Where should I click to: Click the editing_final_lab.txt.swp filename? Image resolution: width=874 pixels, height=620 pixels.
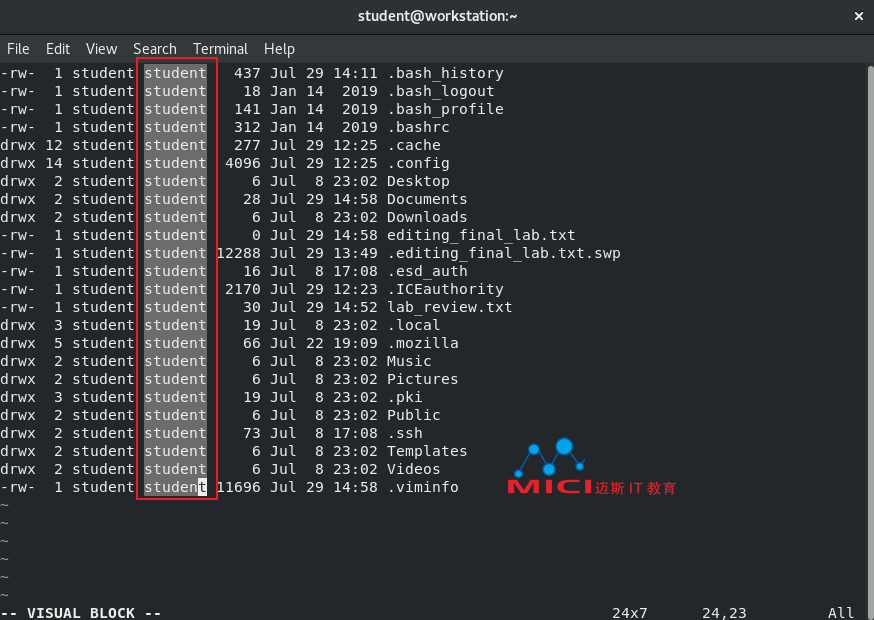pos(503,253)
